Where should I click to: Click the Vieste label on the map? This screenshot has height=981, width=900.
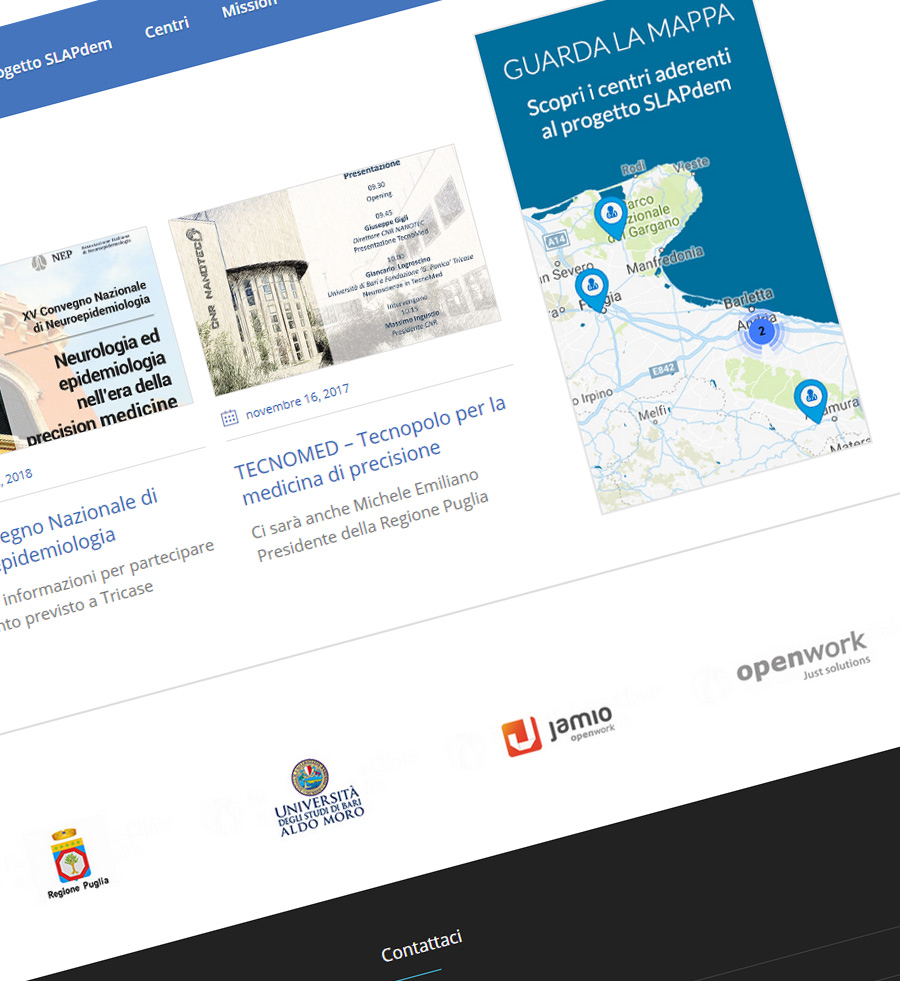tap(691, 165)
